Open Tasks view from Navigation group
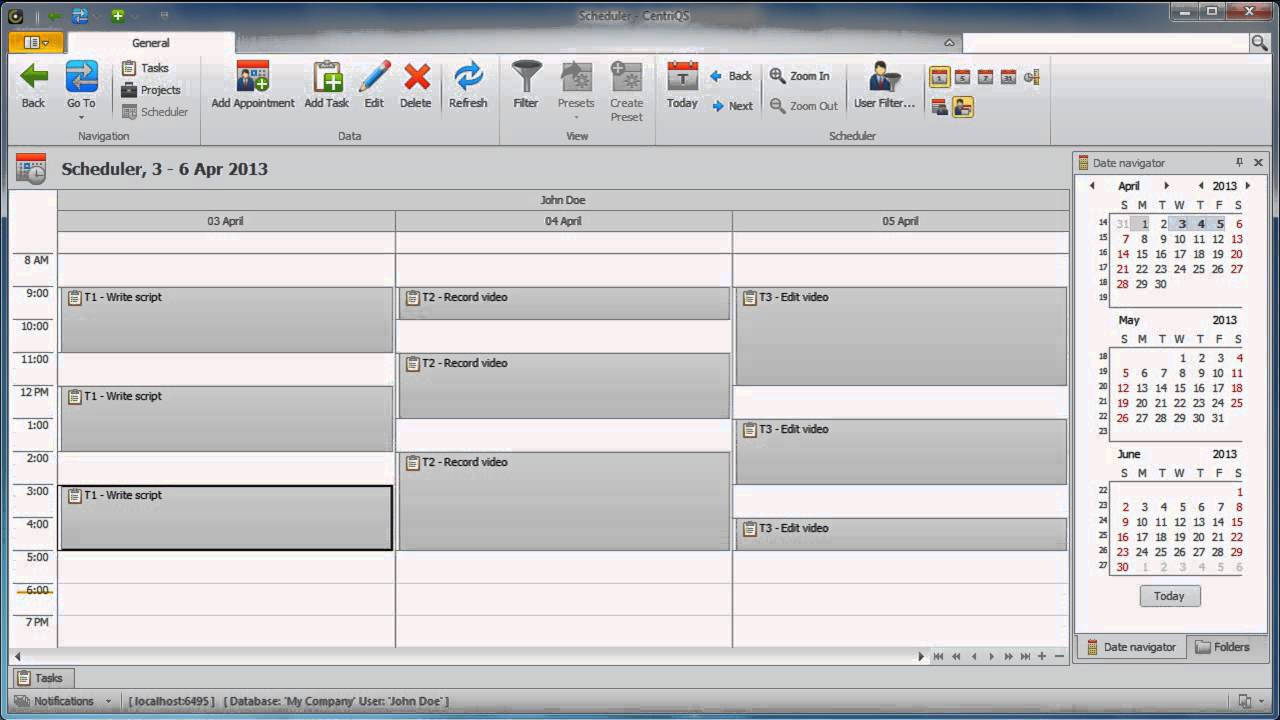1280x720 pixels. click(x=145, y=68)
